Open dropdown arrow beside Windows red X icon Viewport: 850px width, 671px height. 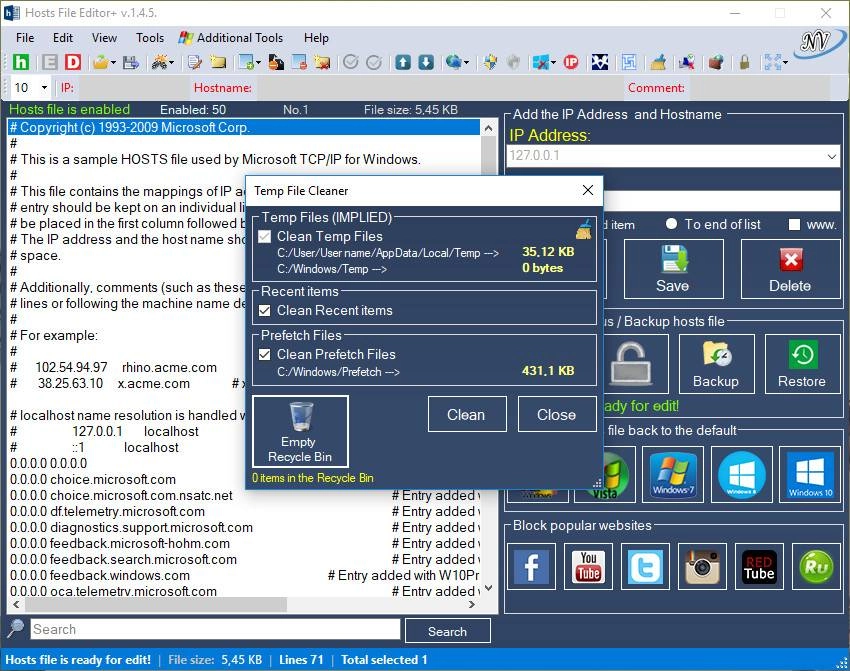pyautogui.click(x=553, y=63)
